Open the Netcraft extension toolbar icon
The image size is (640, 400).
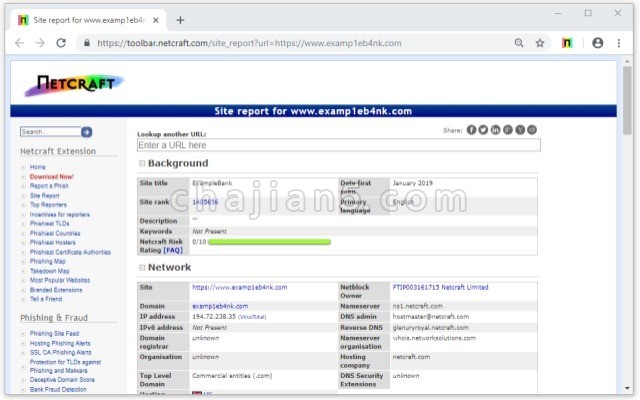(567, 43)
